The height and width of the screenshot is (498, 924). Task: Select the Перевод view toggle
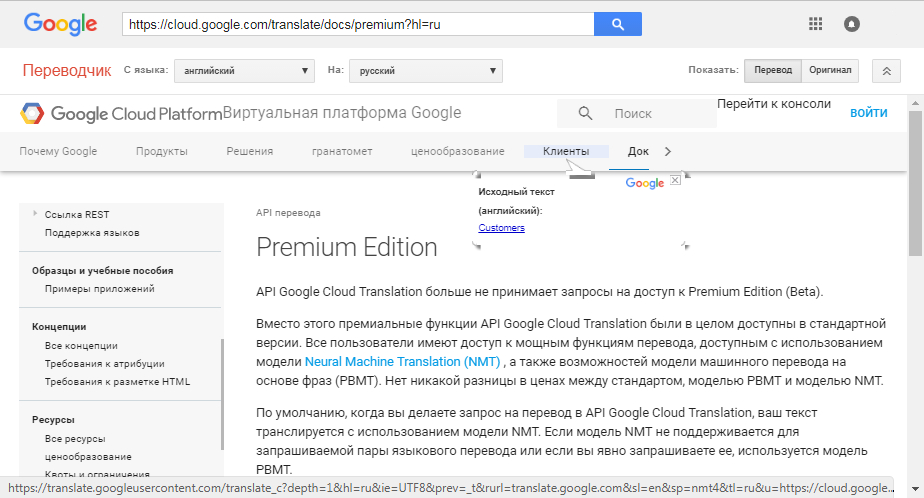click(x=773, y=70)
